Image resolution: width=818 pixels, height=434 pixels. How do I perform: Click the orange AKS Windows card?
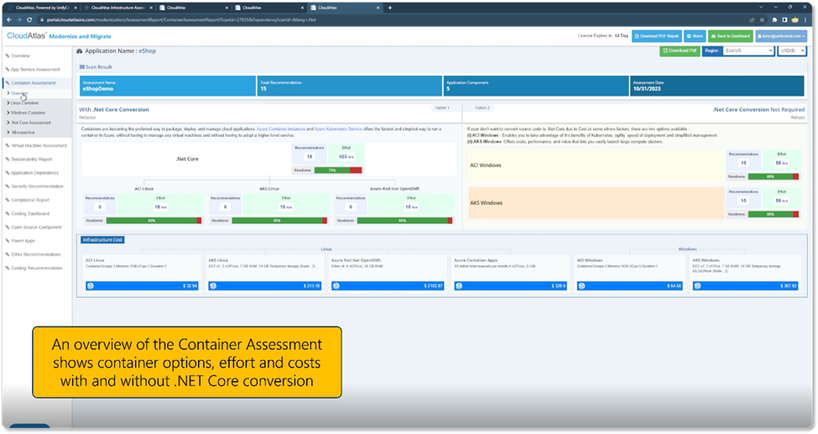(x=596, y=203)
